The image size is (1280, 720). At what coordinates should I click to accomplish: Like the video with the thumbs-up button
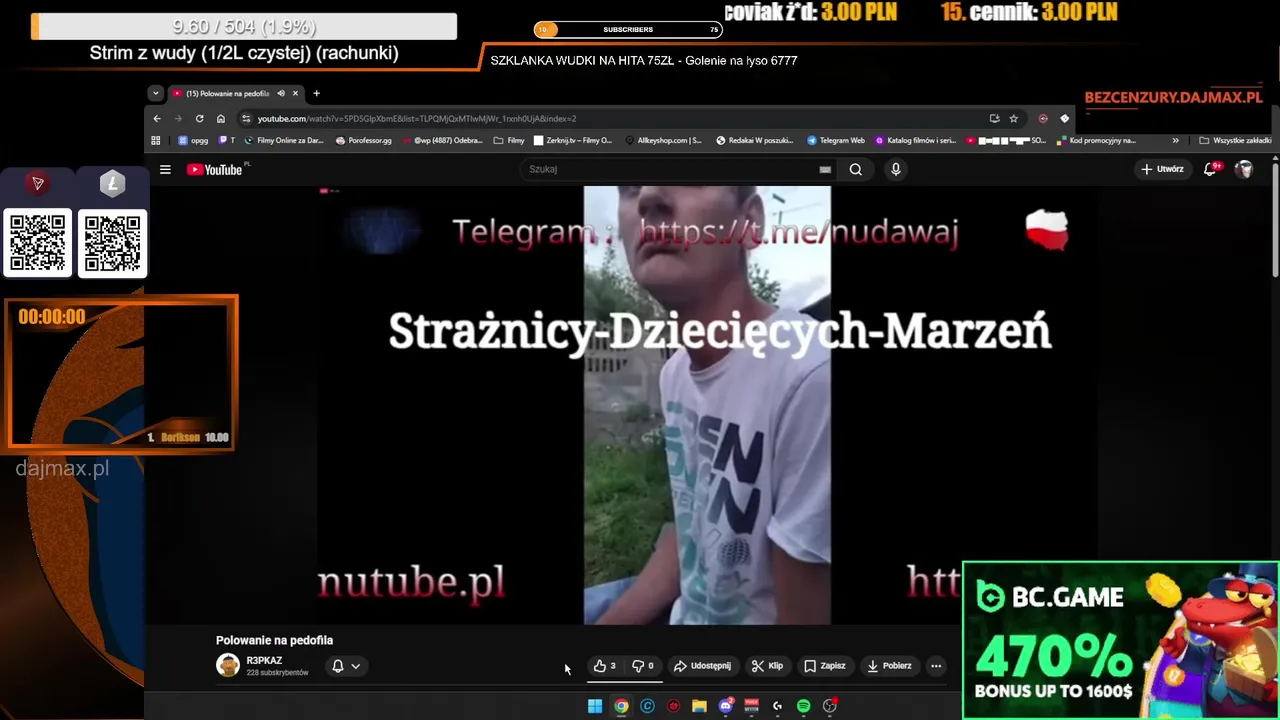point(604,666)
